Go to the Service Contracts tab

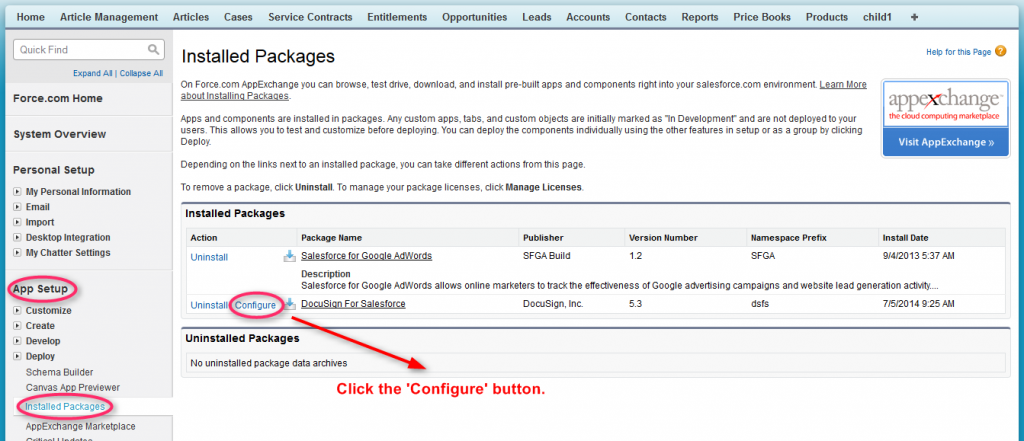coord(310,18)
